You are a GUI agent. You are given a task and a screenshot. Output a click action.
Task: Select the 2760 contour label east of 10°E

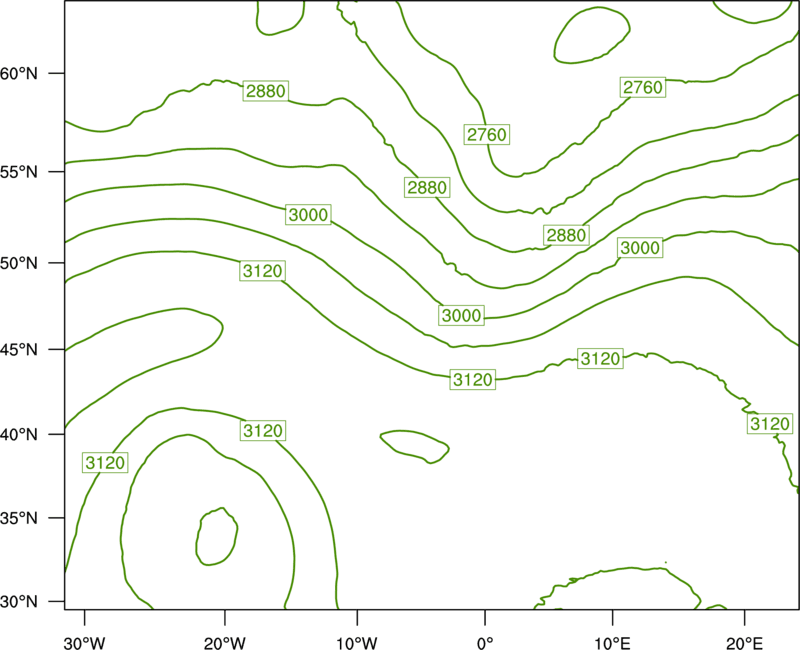[643, 87]
